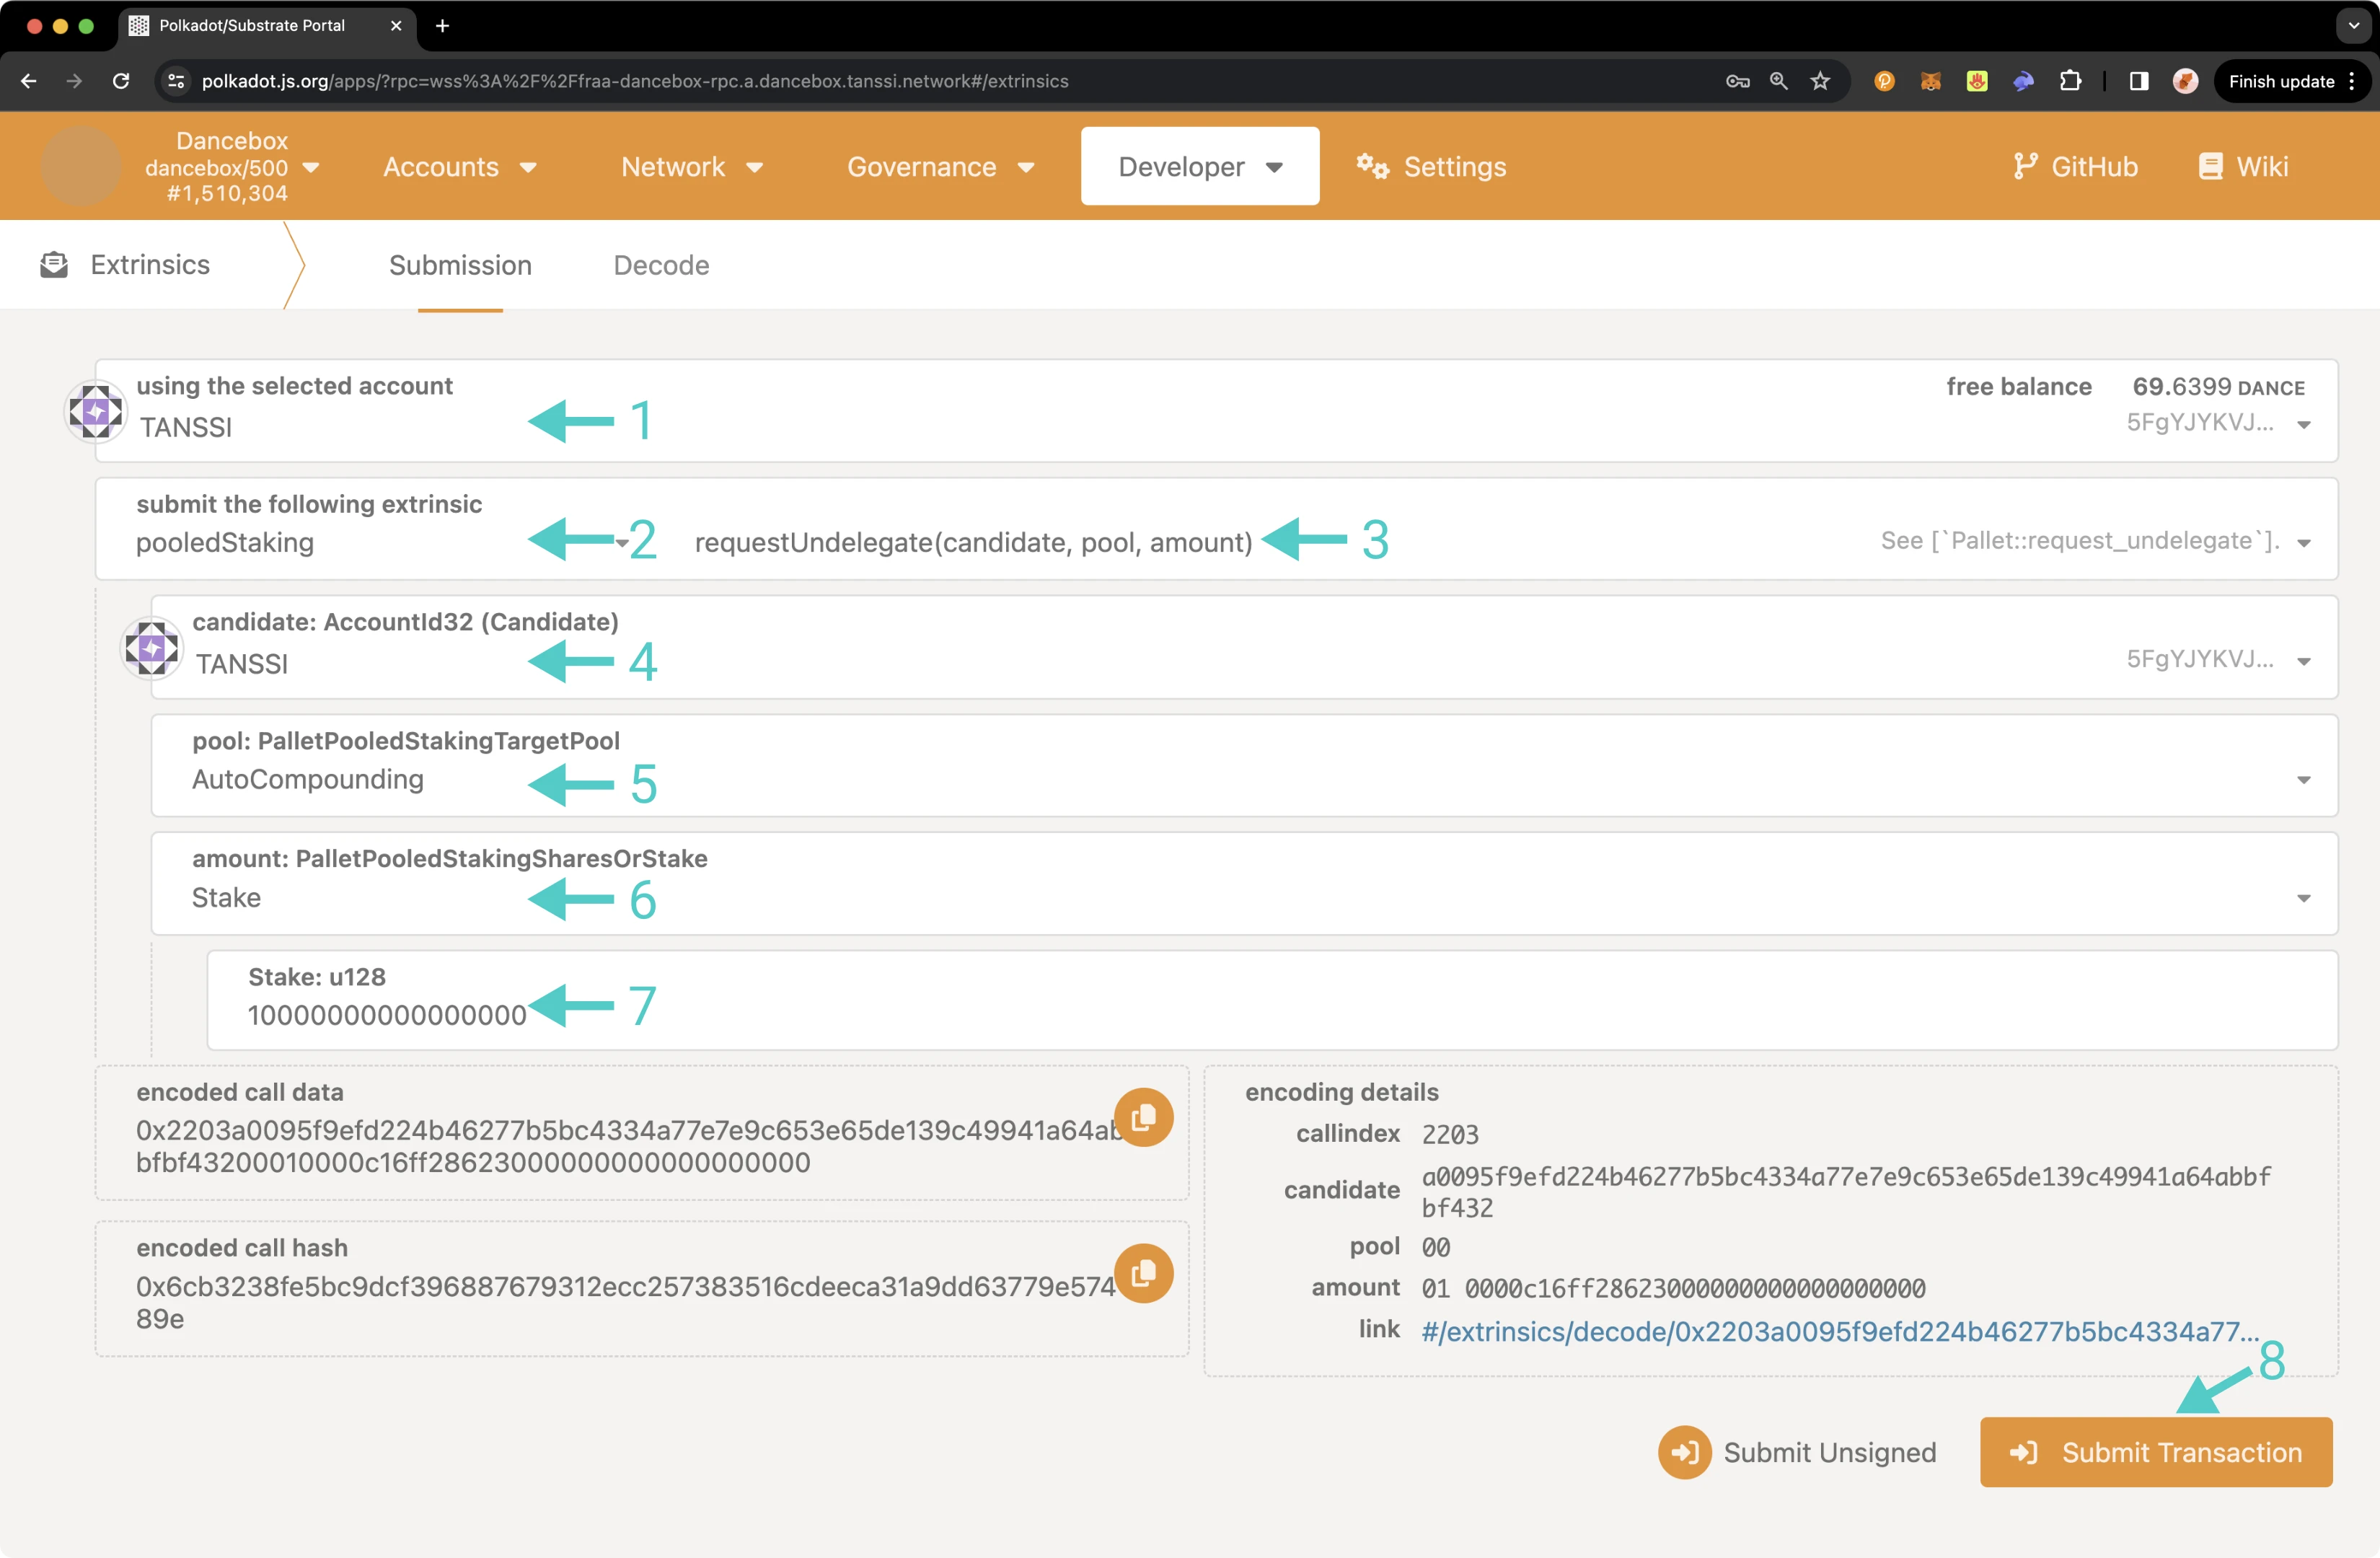Click the encoded call hash hex text
This screenshot has height=1558, width=2380.
coord(625,1302)
